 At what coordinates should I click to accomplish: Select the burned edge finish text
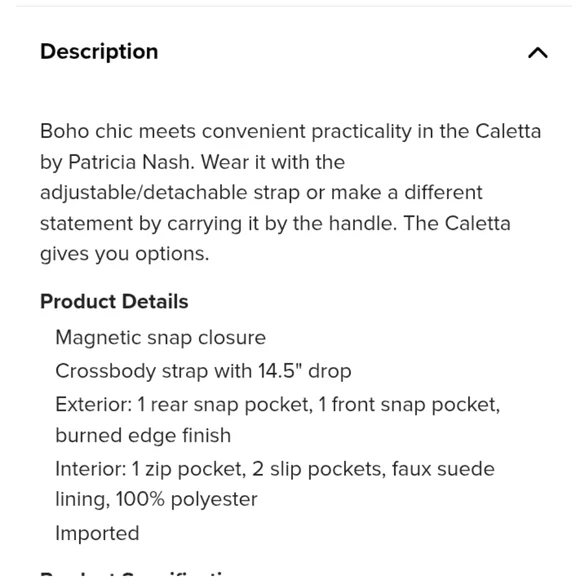click(x=143, y=435)
